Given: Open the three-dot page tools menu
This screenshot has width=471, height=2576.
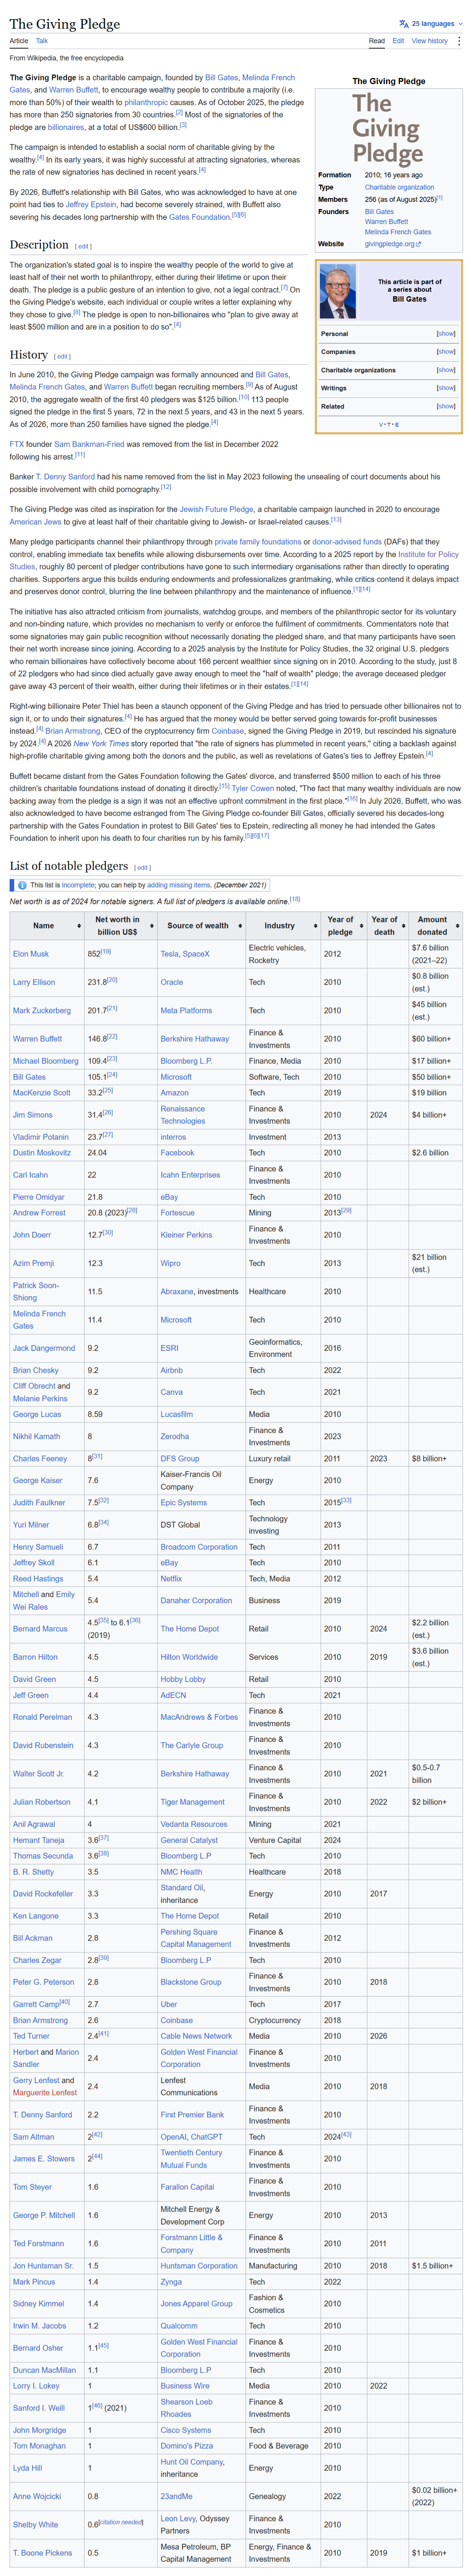Looking at the screenshot, I should tap(459, 41).
